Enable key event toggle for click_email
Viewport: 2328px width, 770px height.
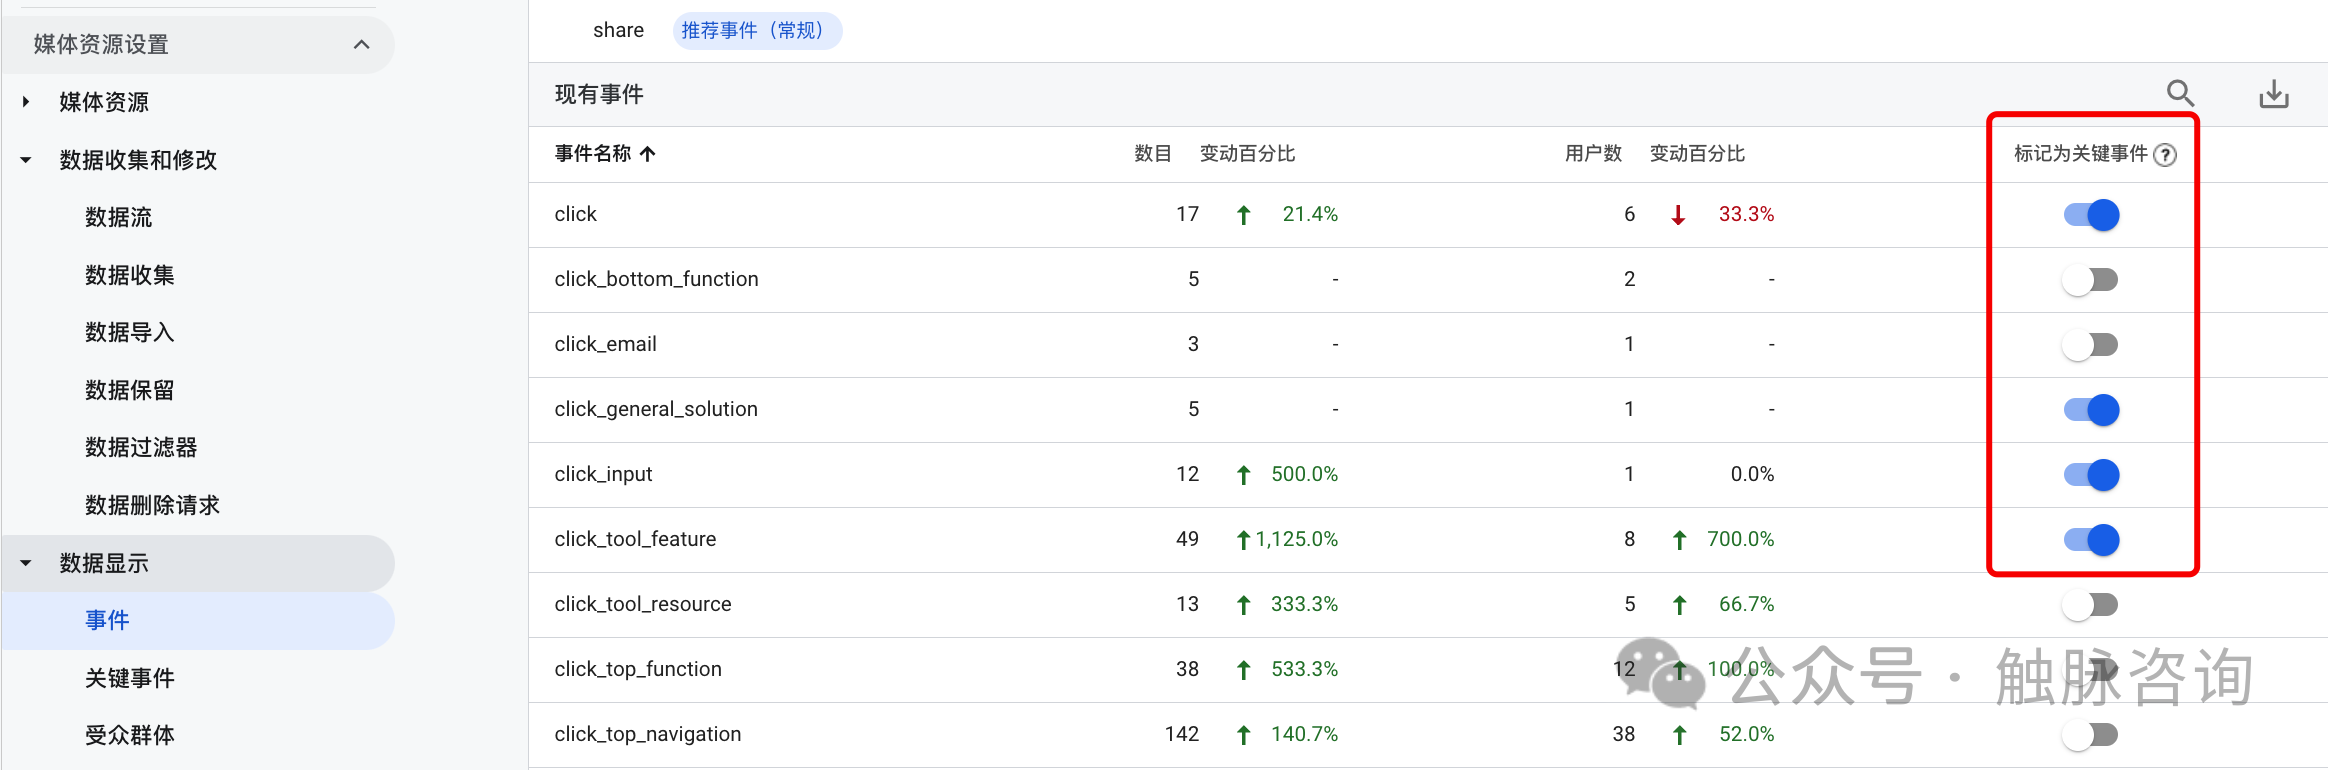pyautogui.click(x=2091, y=345)
